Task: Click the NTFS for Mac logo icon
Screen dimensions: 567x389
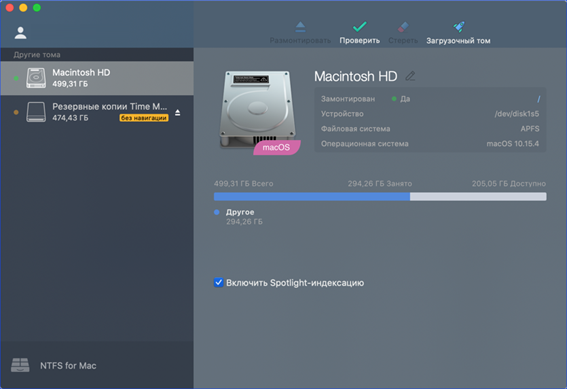Action: 20,365
